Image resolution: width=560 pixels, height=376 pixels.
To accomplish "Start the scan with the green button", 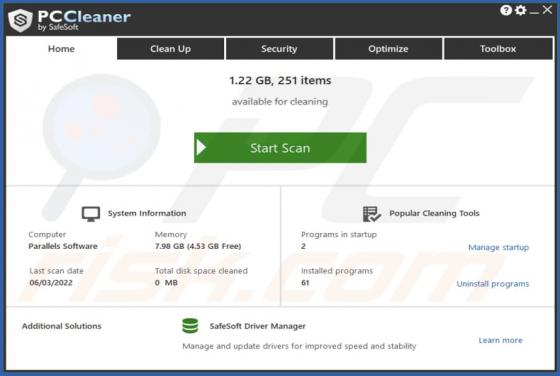I will pyautogui.click(x=280, y=148).
